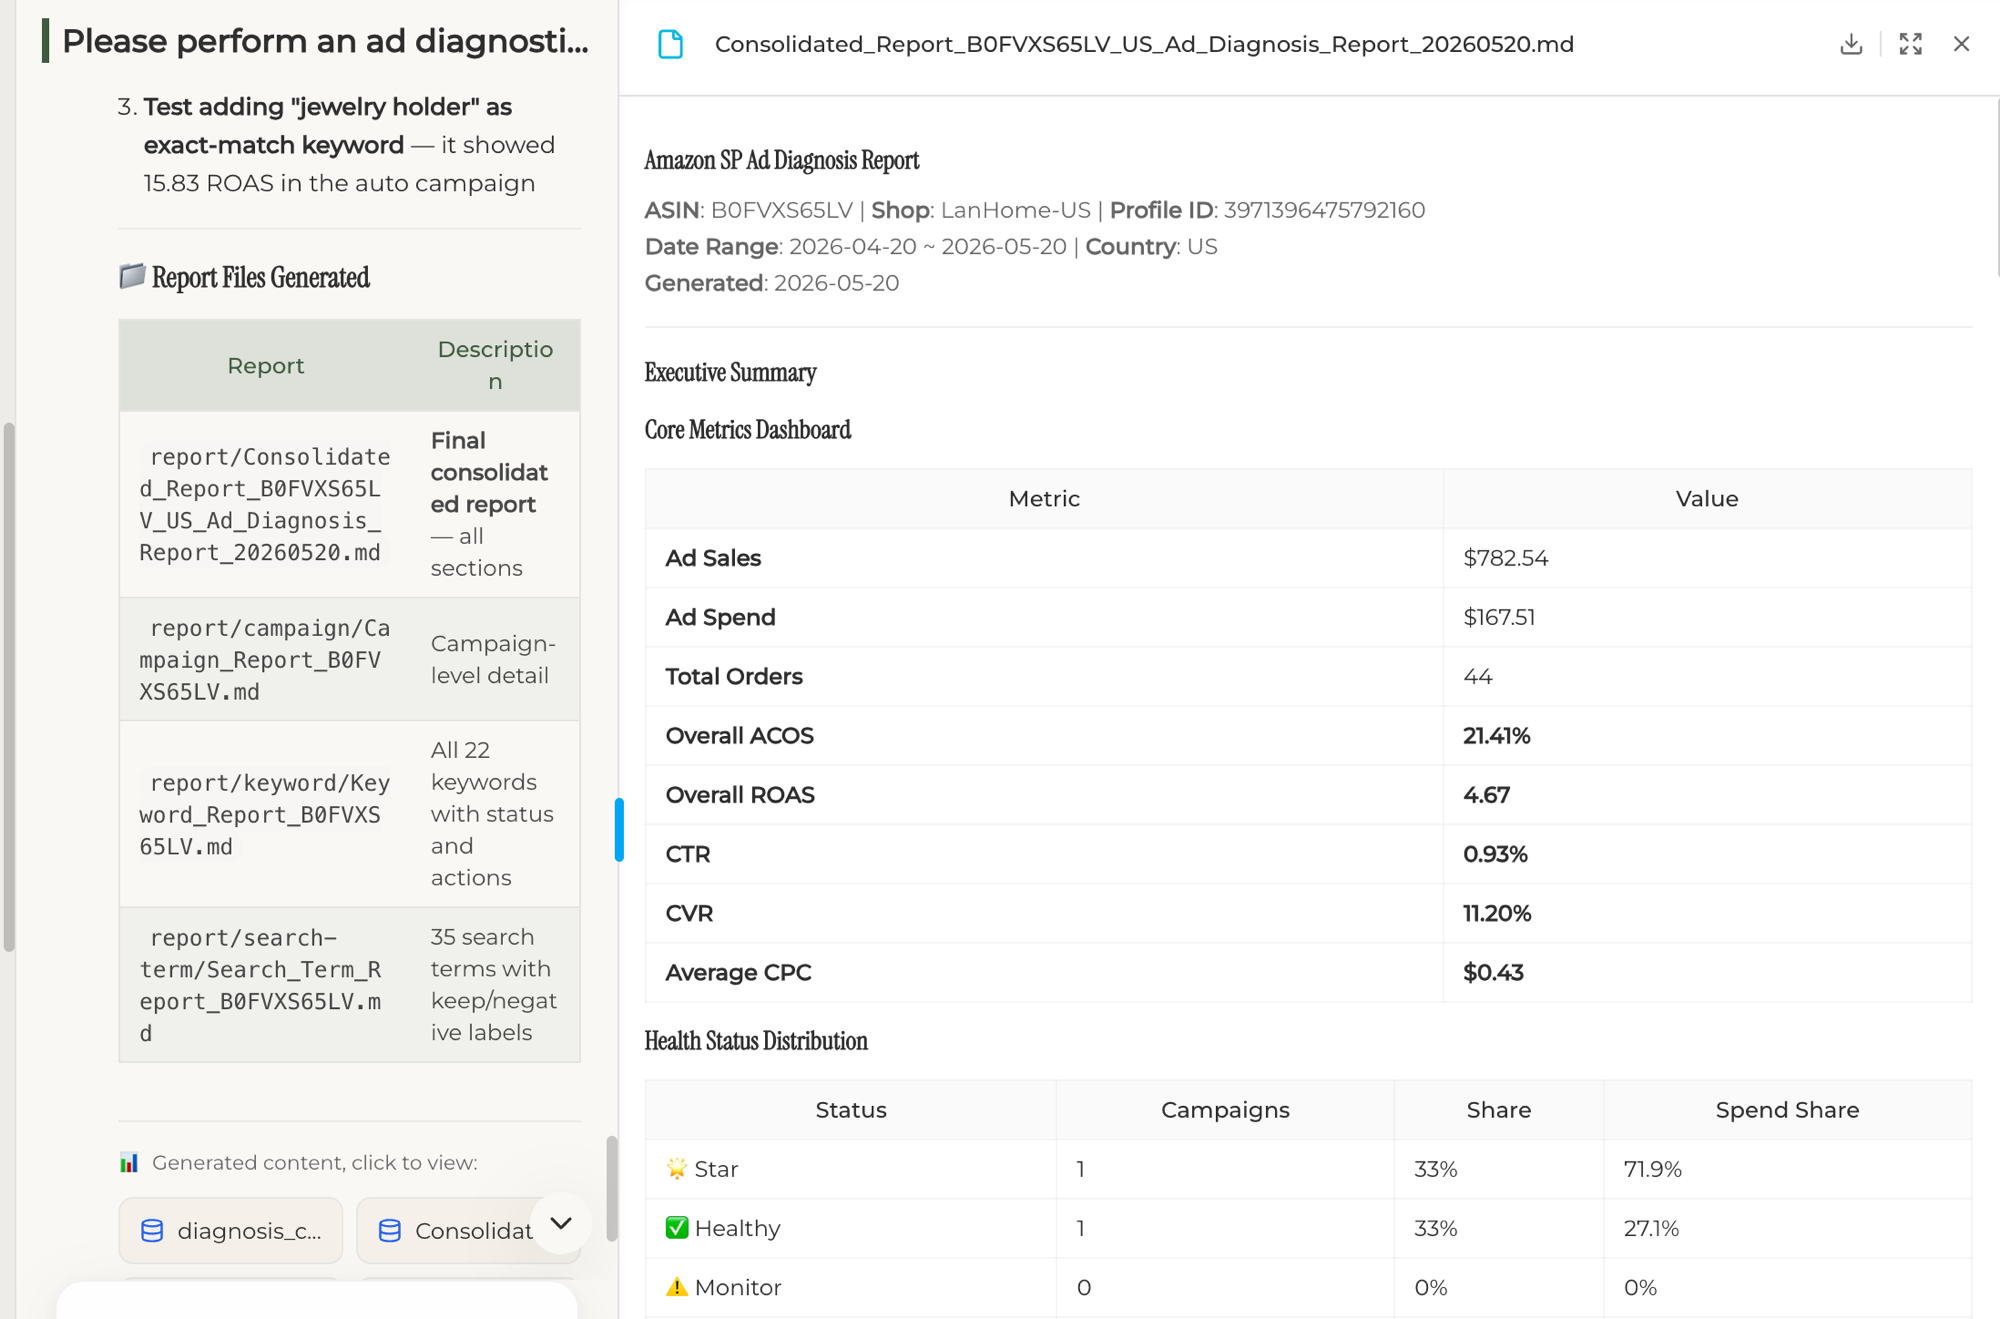Click the Monitor status row label
This screenshot has width=2000, height=1319.
click(x=723, y=1287)
